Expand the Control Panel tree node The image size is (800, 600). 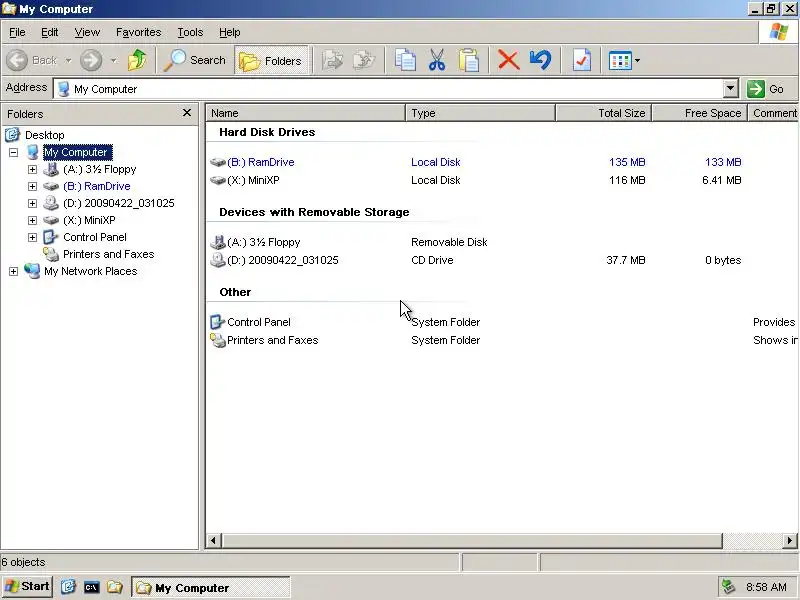(32, 237)
